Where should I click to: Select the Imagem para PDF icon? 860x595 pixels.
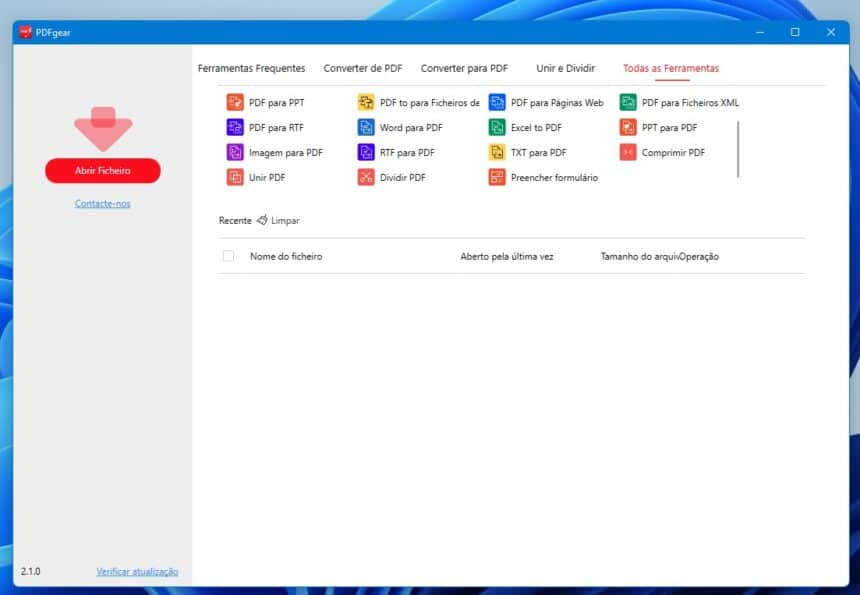coord(235,152)
